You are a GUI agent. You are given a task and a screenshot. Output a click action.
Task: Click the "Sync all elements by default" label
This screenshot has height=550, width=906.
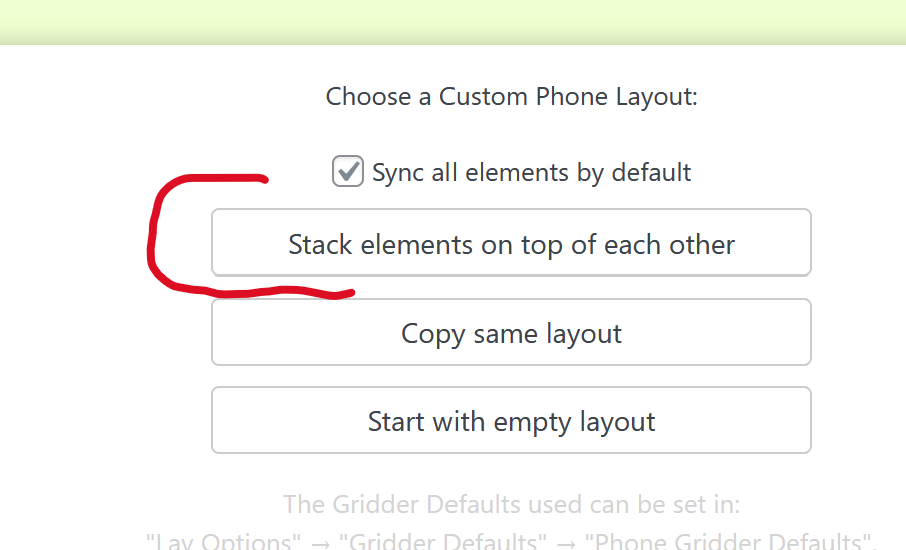[531, 172]
